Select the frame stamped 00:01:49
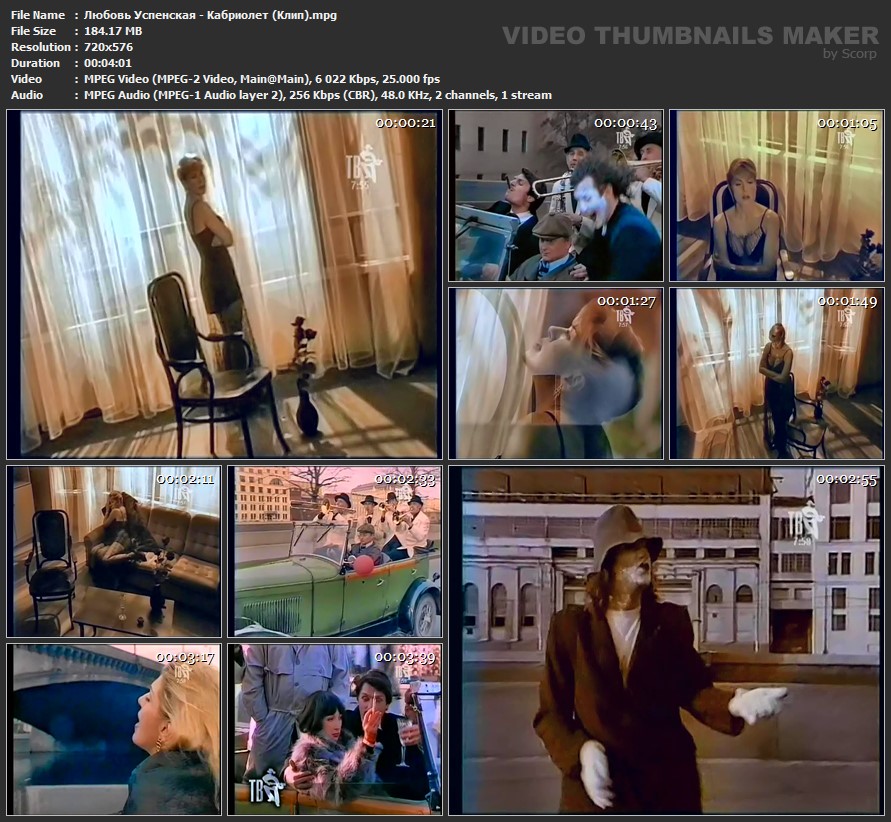891x822 pixels. coord(777,373)
